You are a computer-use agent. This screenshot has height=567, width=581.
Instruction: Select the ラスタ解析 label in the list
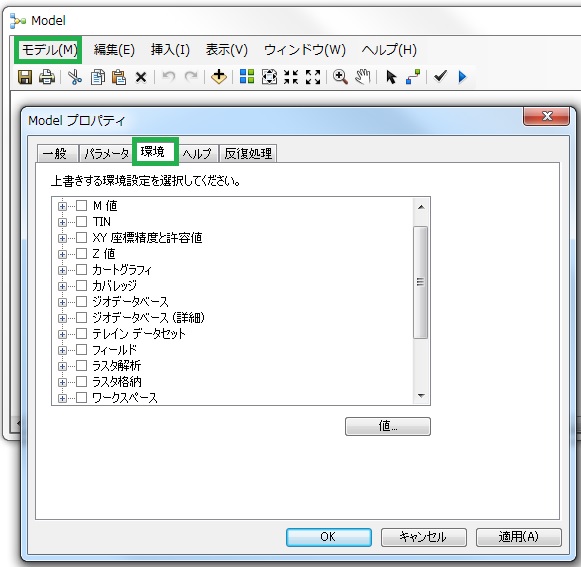[116, 366]
